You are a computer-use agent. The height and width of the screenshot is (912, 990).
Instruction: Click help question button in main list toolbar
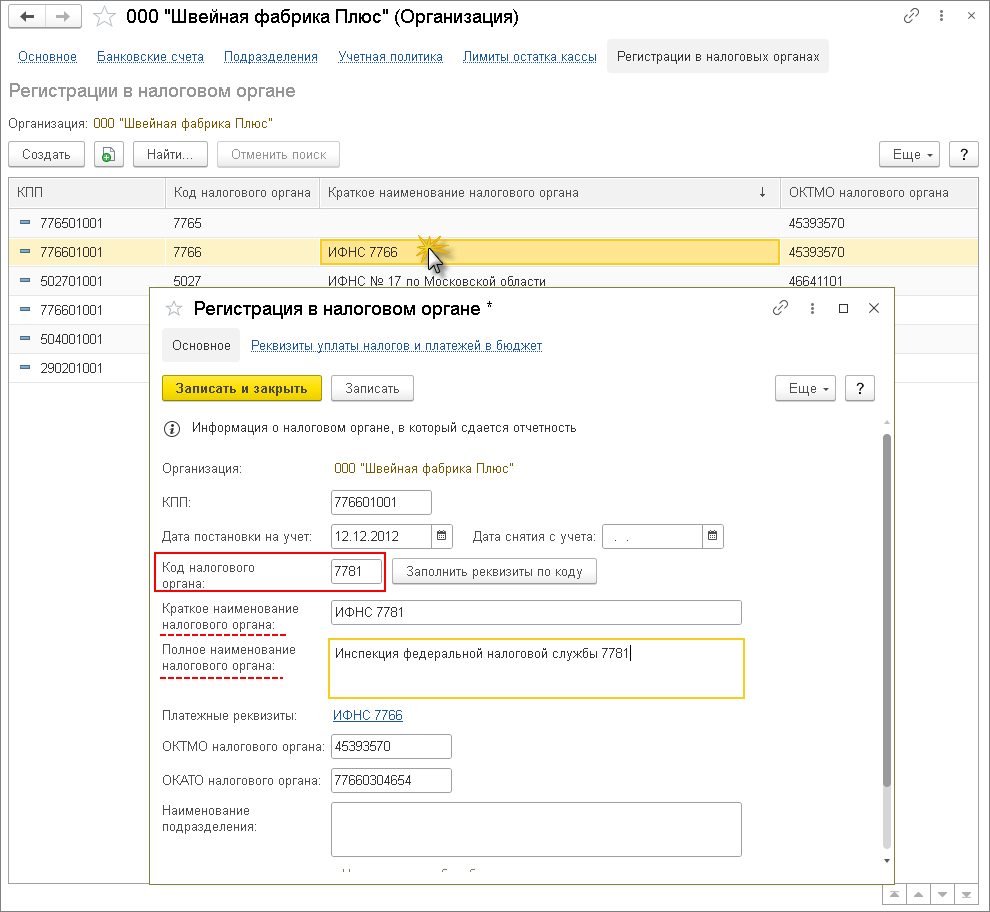click(x=963, y=154)
